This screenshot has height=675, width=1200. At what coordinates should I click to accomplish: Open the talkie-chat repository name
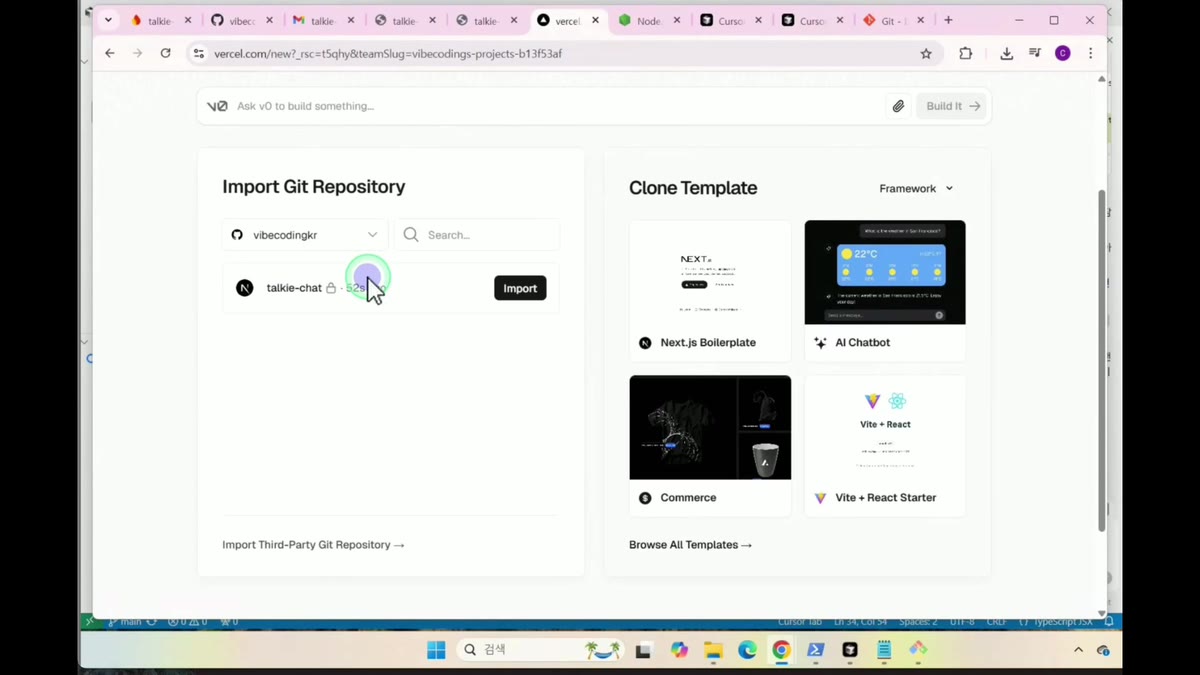[x=294, y=288]
